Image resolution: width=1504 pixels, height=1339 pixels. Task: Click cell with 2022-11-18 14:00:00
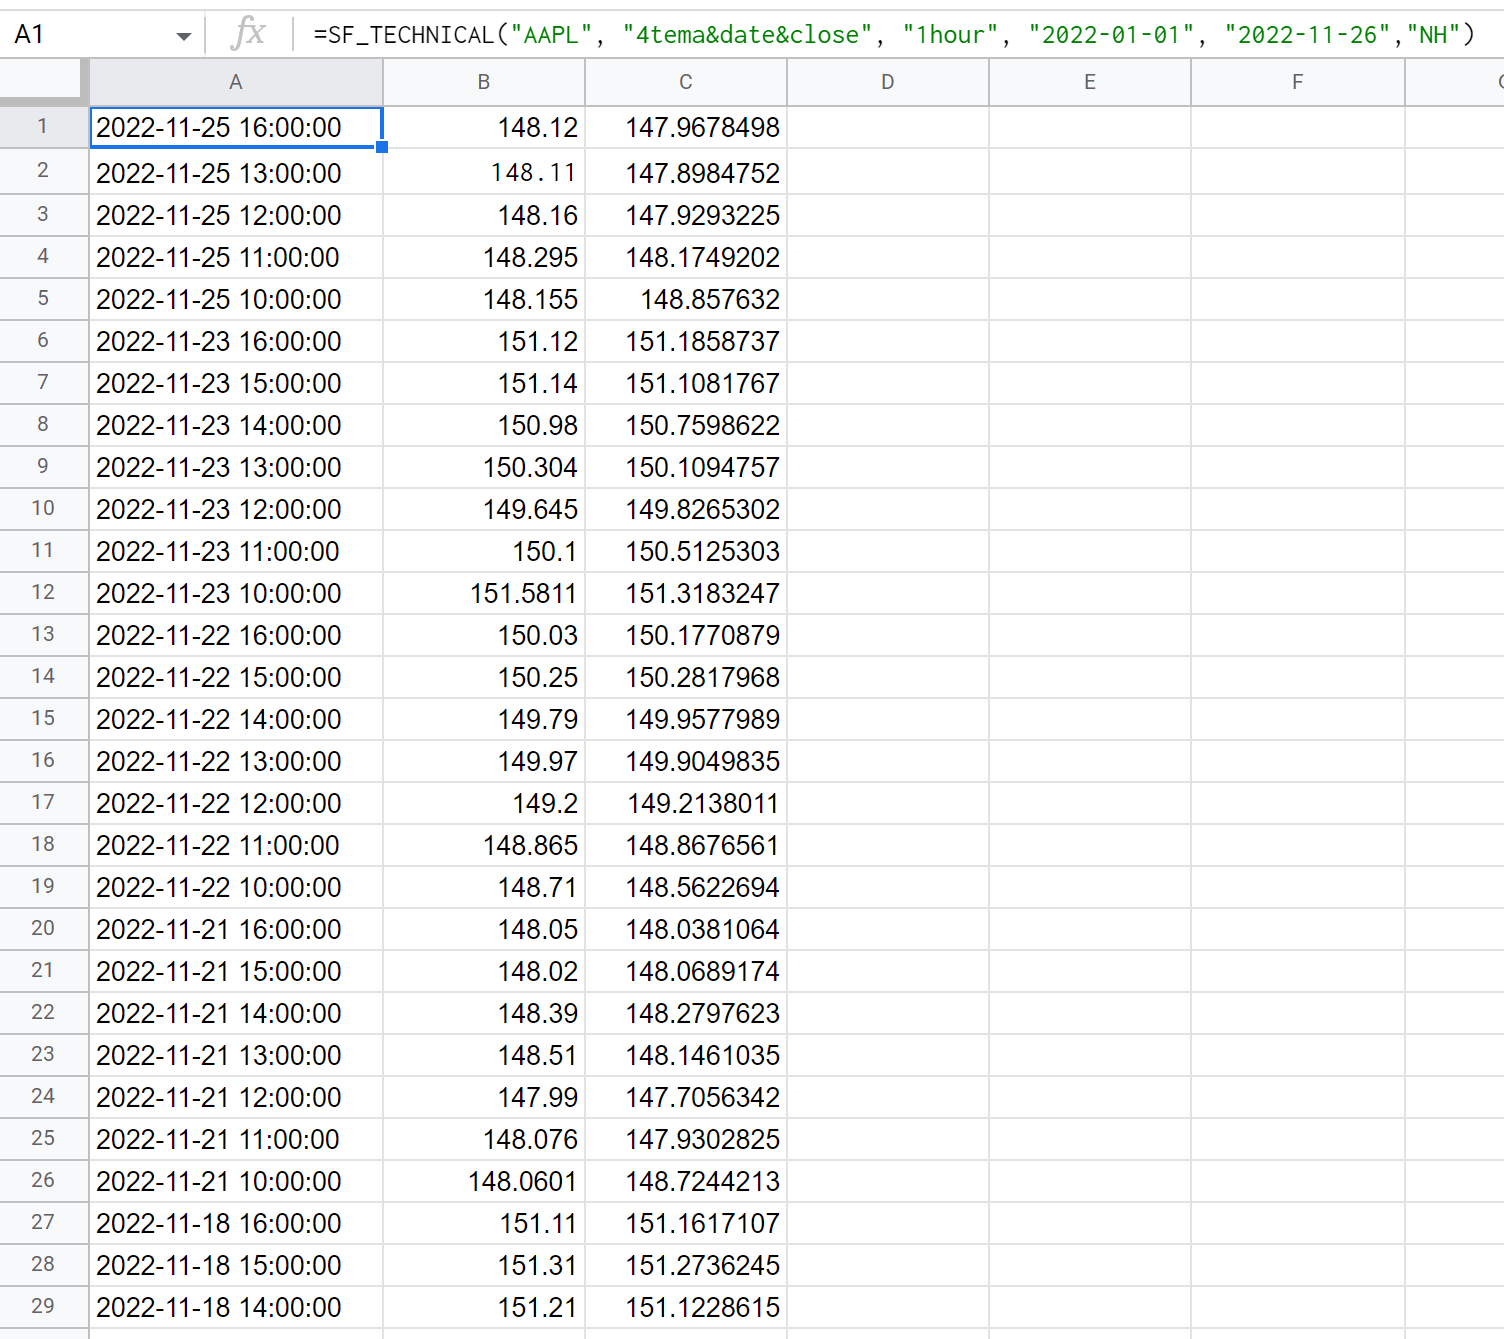[236, 1307]
